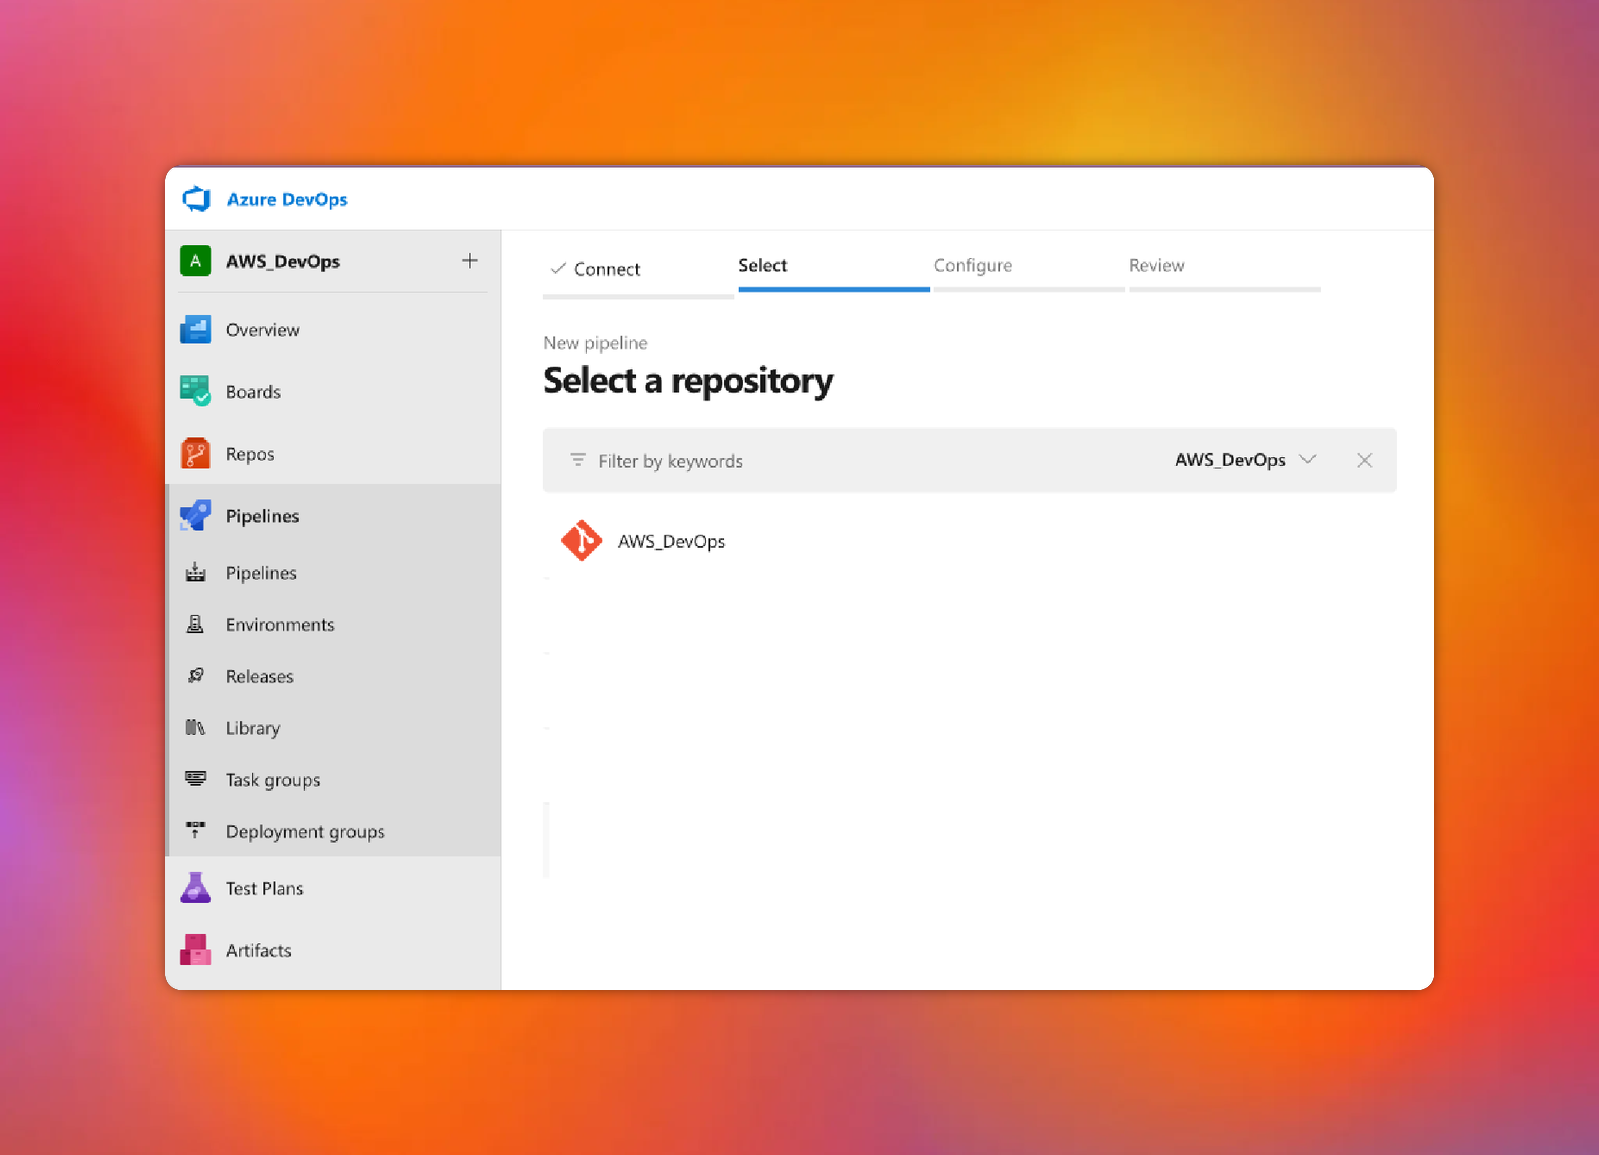Navigate to Test Plans
Screen dimensions: 1599x1155
tap(264, 889)
